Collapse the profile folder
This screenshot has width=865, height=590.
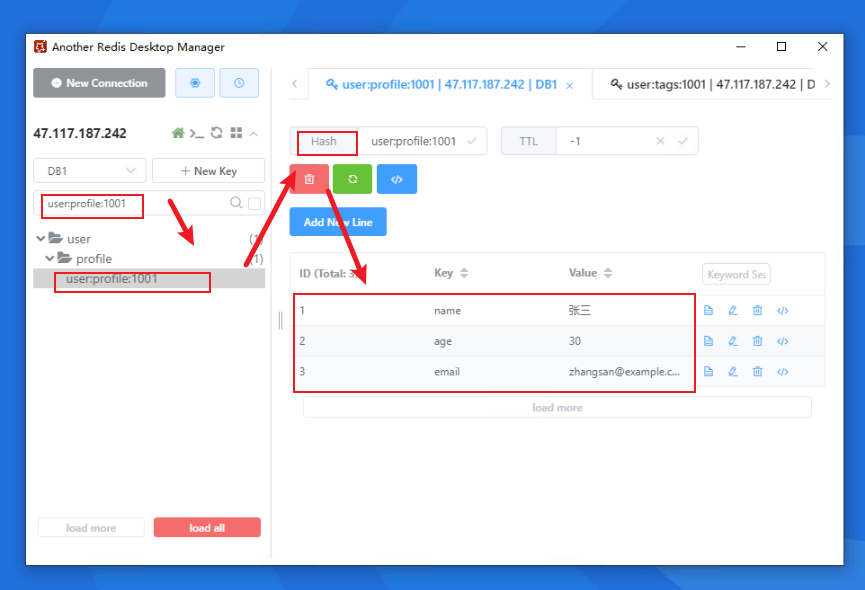tap(50, 259)
